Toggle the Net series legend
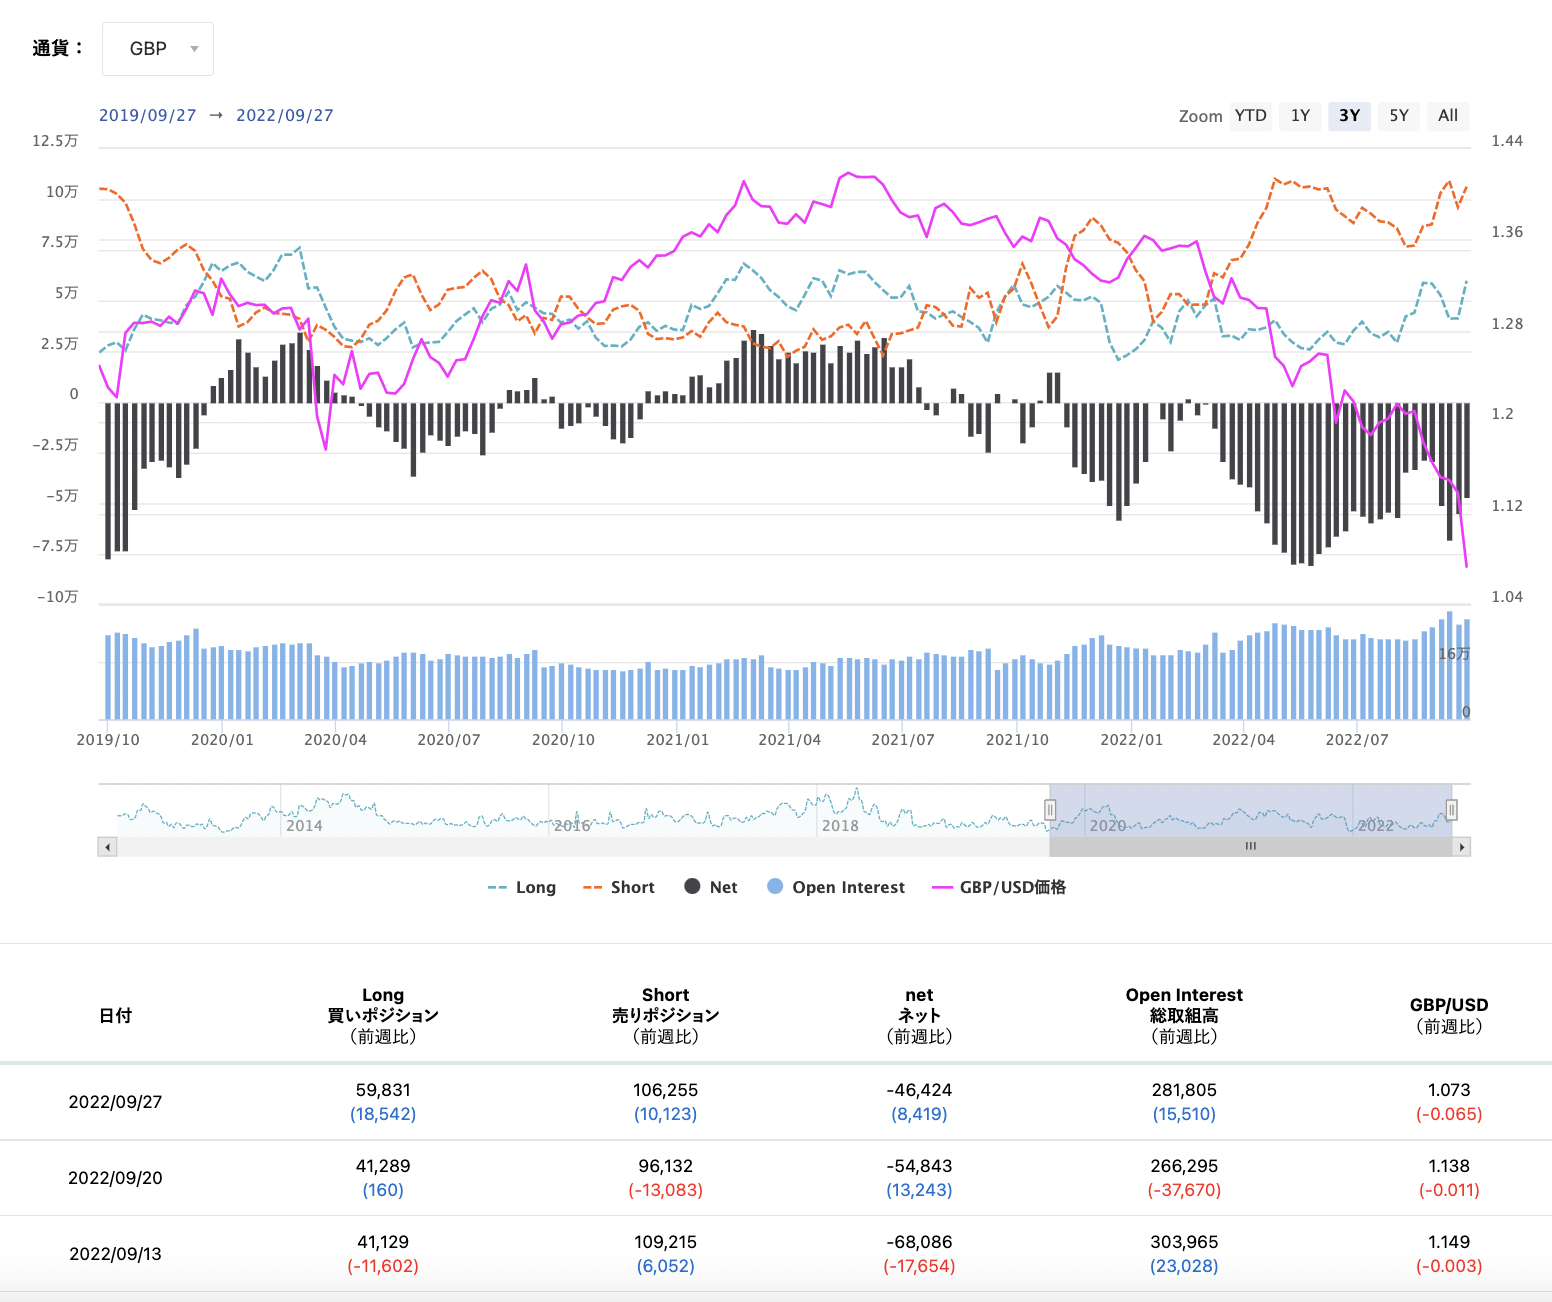 (711, 887)
